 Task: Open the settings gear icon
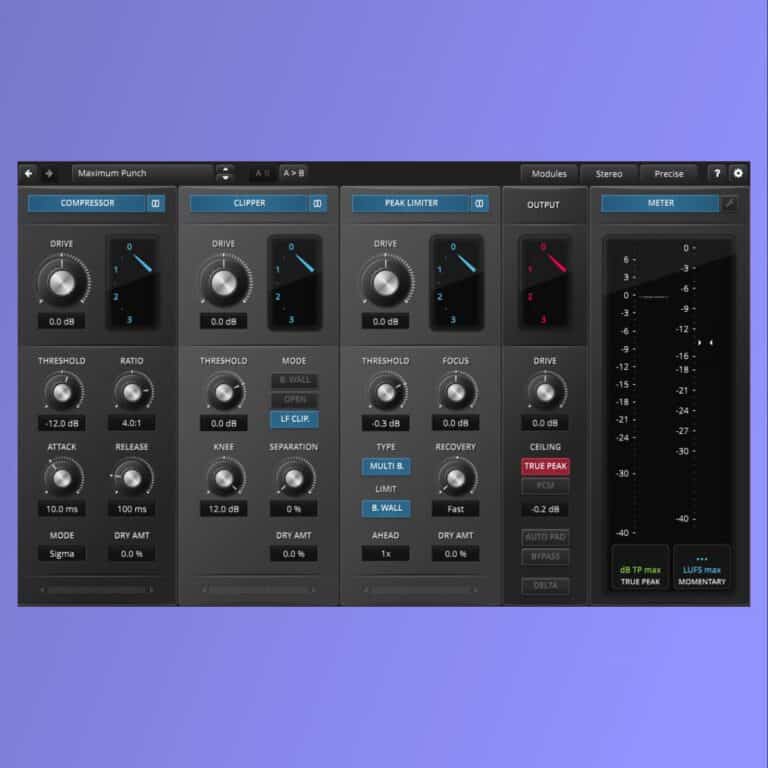point(738,173)
